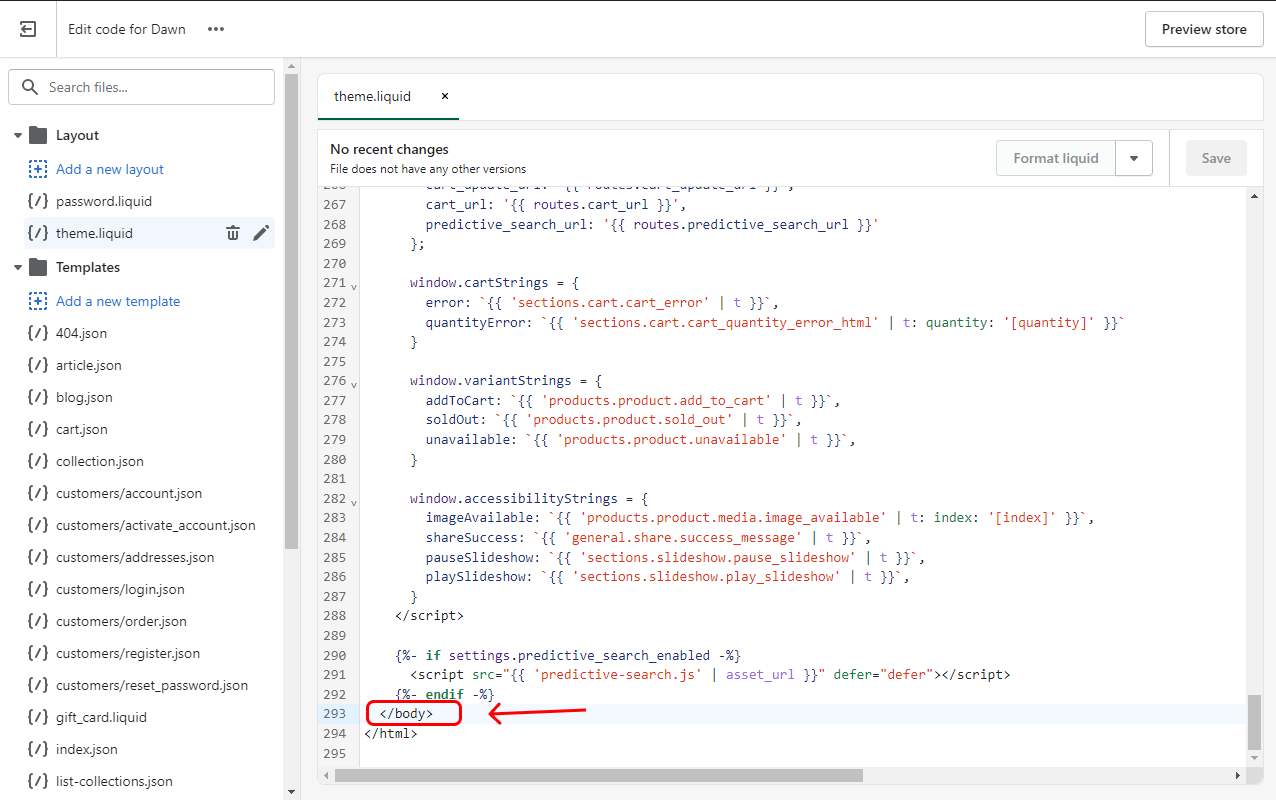Collapse the Layout folder
This screenshot has width=1276, height=800.
(x=18, y=135)
